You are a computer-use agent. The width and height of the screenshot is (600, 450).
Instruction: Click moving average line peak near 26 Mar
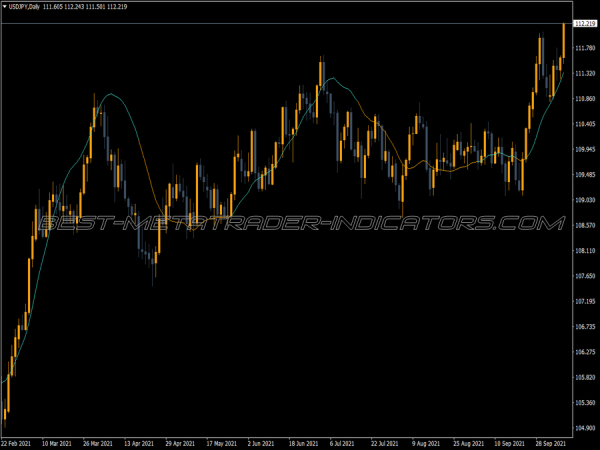point(112,94)
